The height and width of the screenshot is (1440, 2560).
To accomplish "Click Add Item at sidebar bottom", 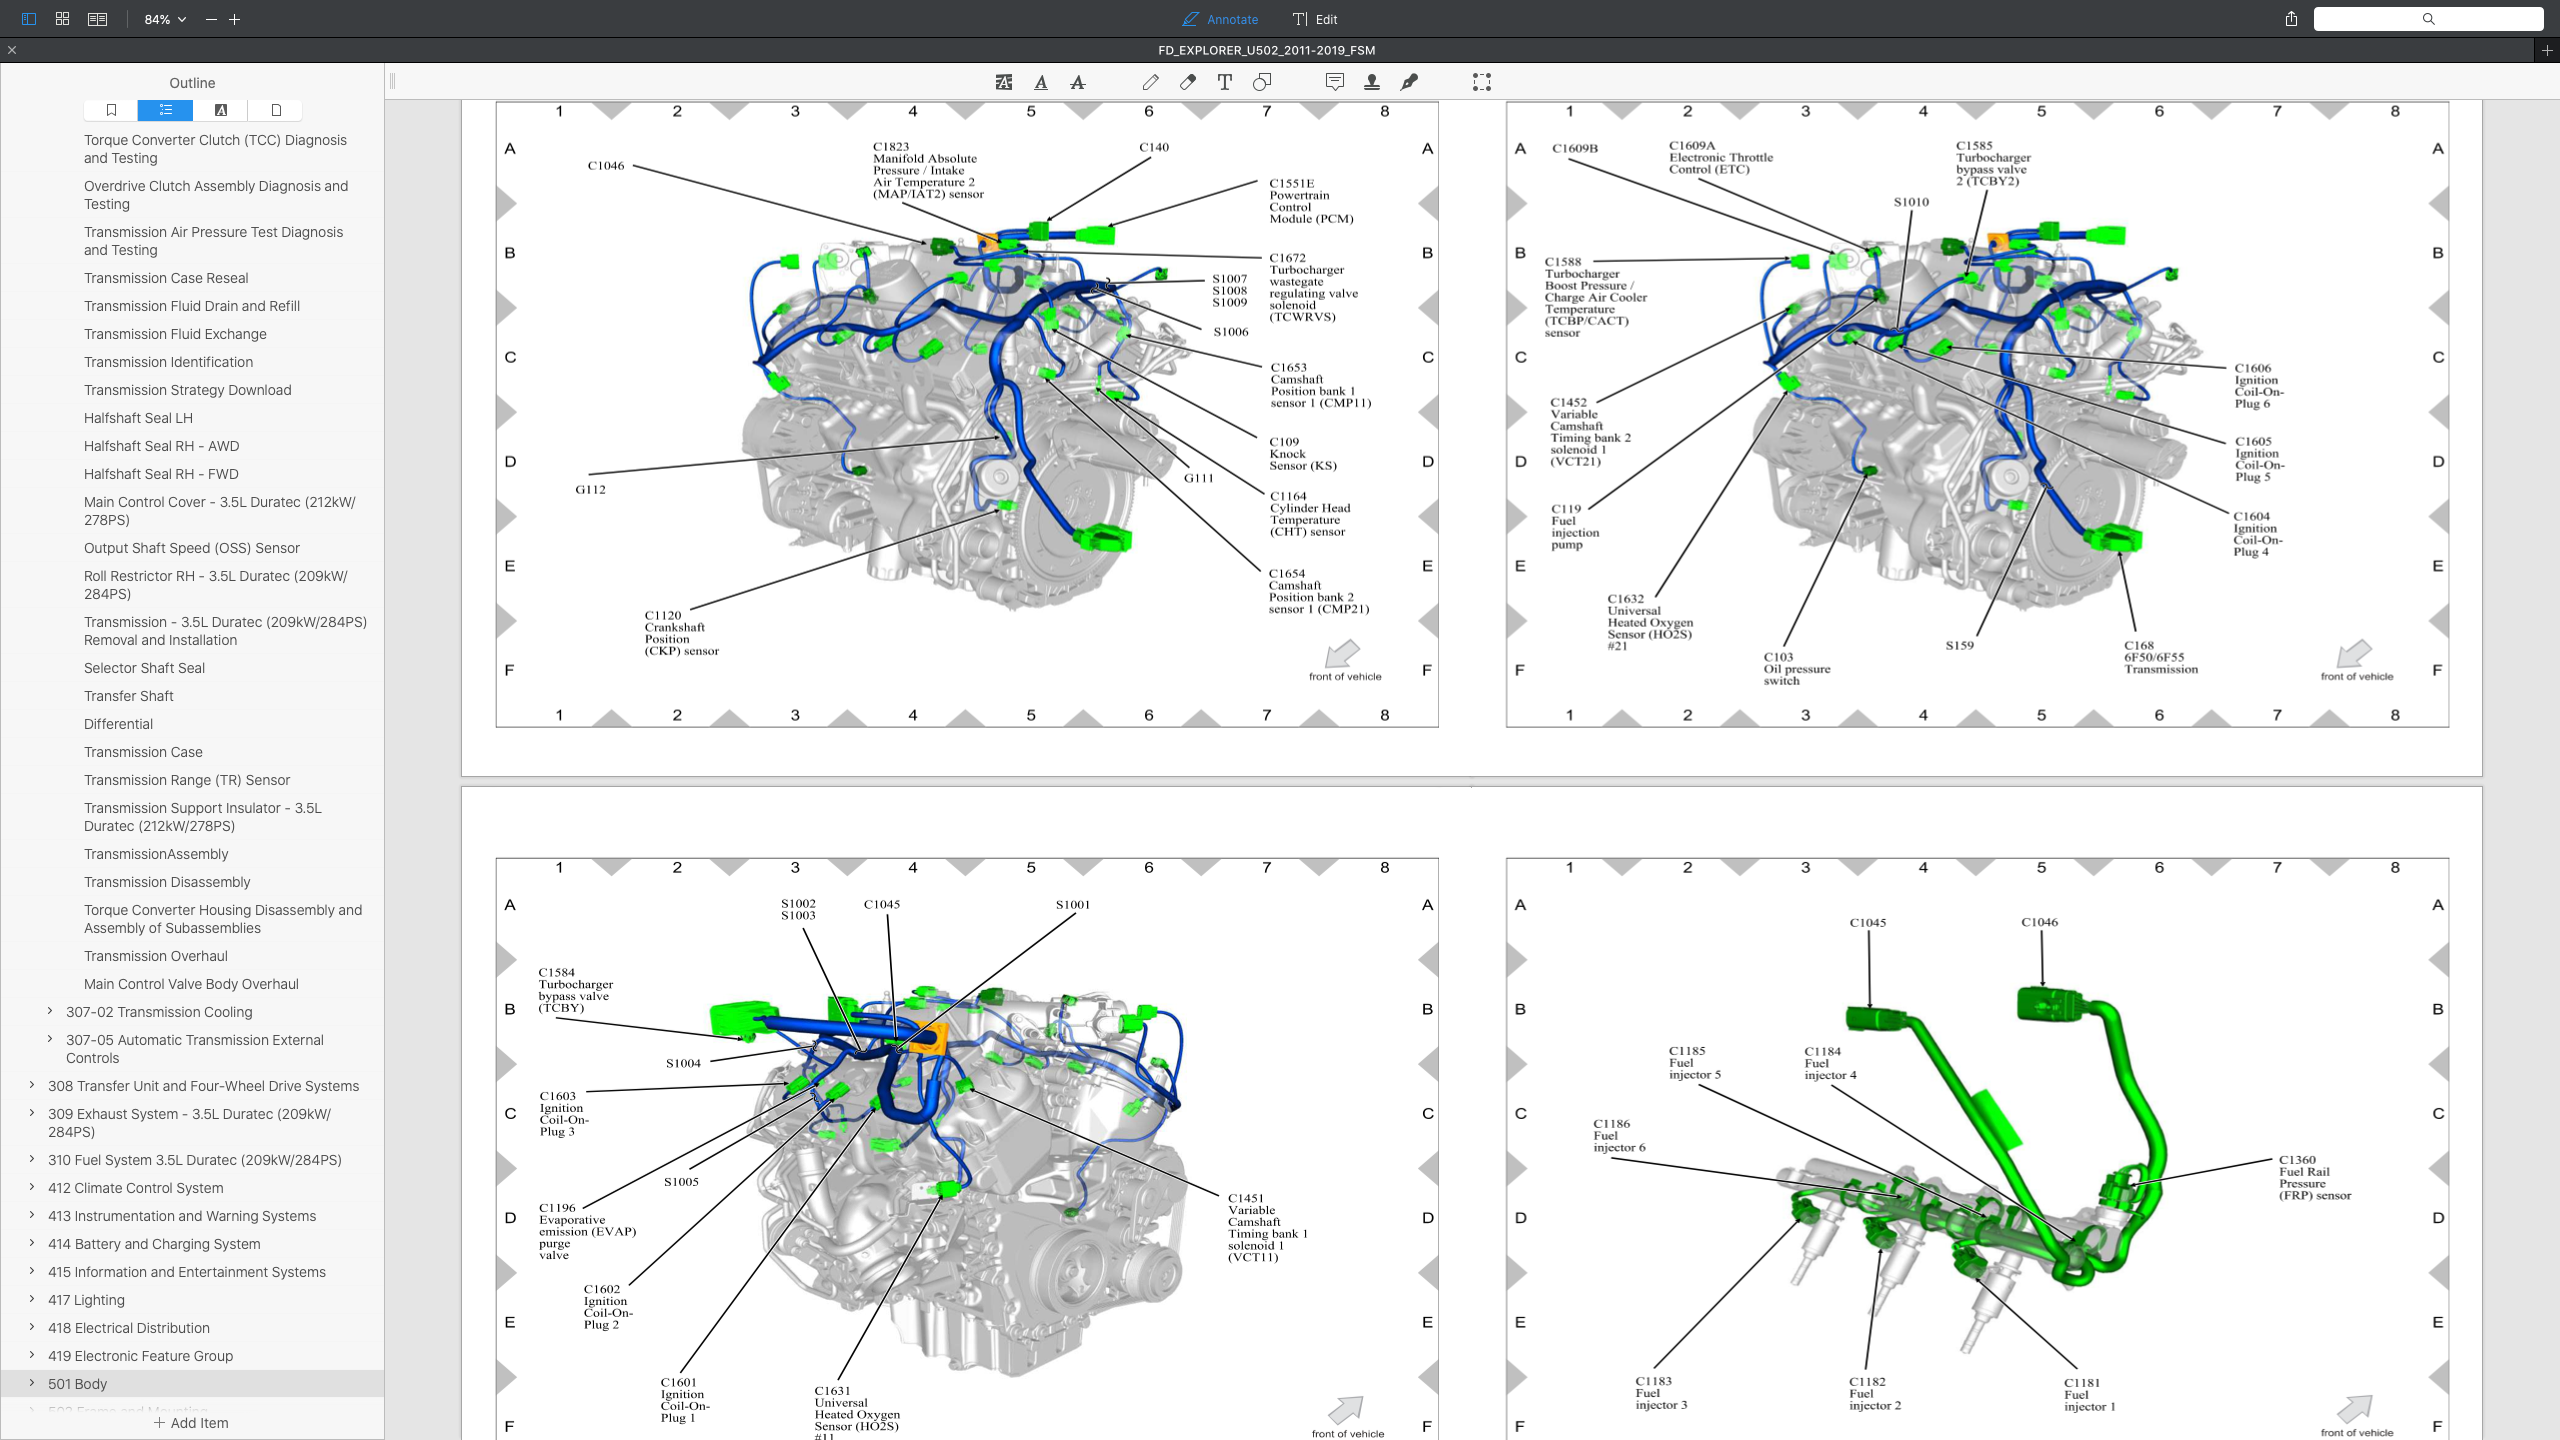I will (191, 1423).
